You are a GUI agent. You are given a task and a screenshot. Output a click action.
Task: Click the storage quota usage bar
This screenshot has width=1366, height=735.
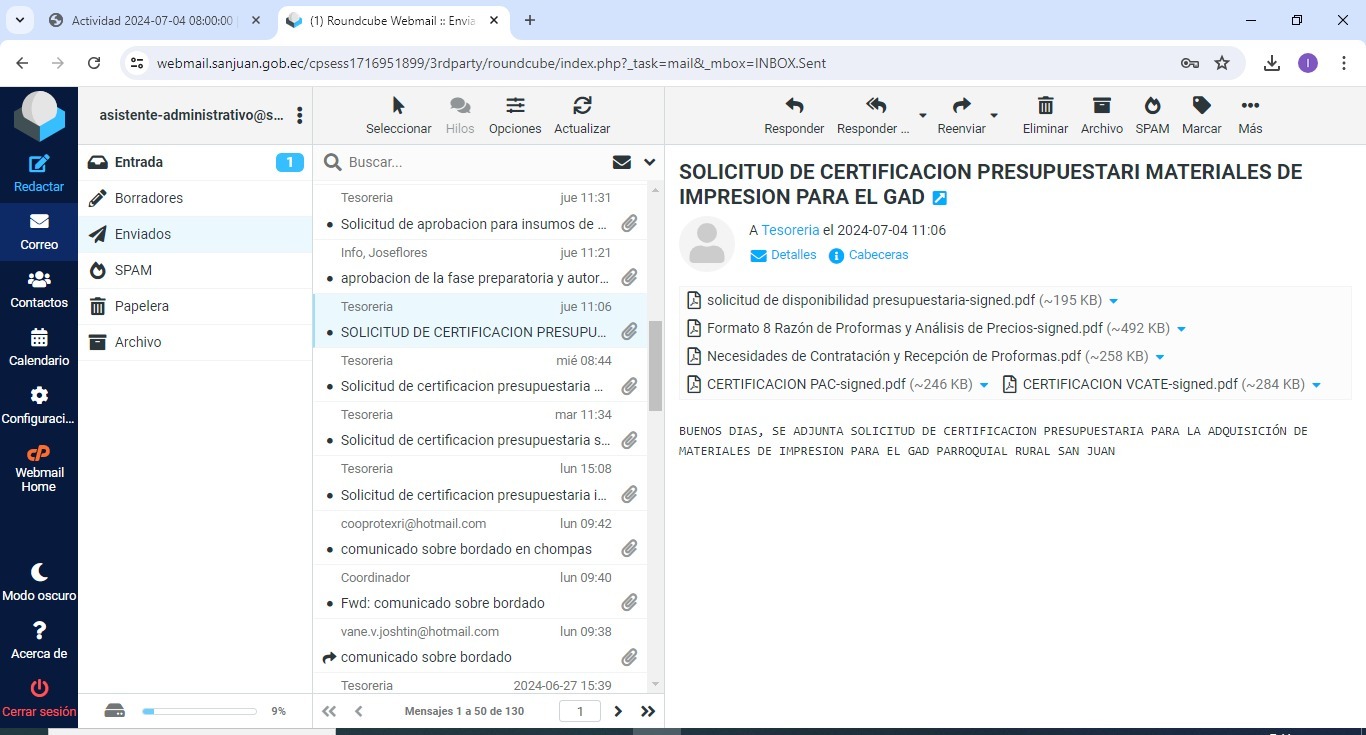pos(199,711)
